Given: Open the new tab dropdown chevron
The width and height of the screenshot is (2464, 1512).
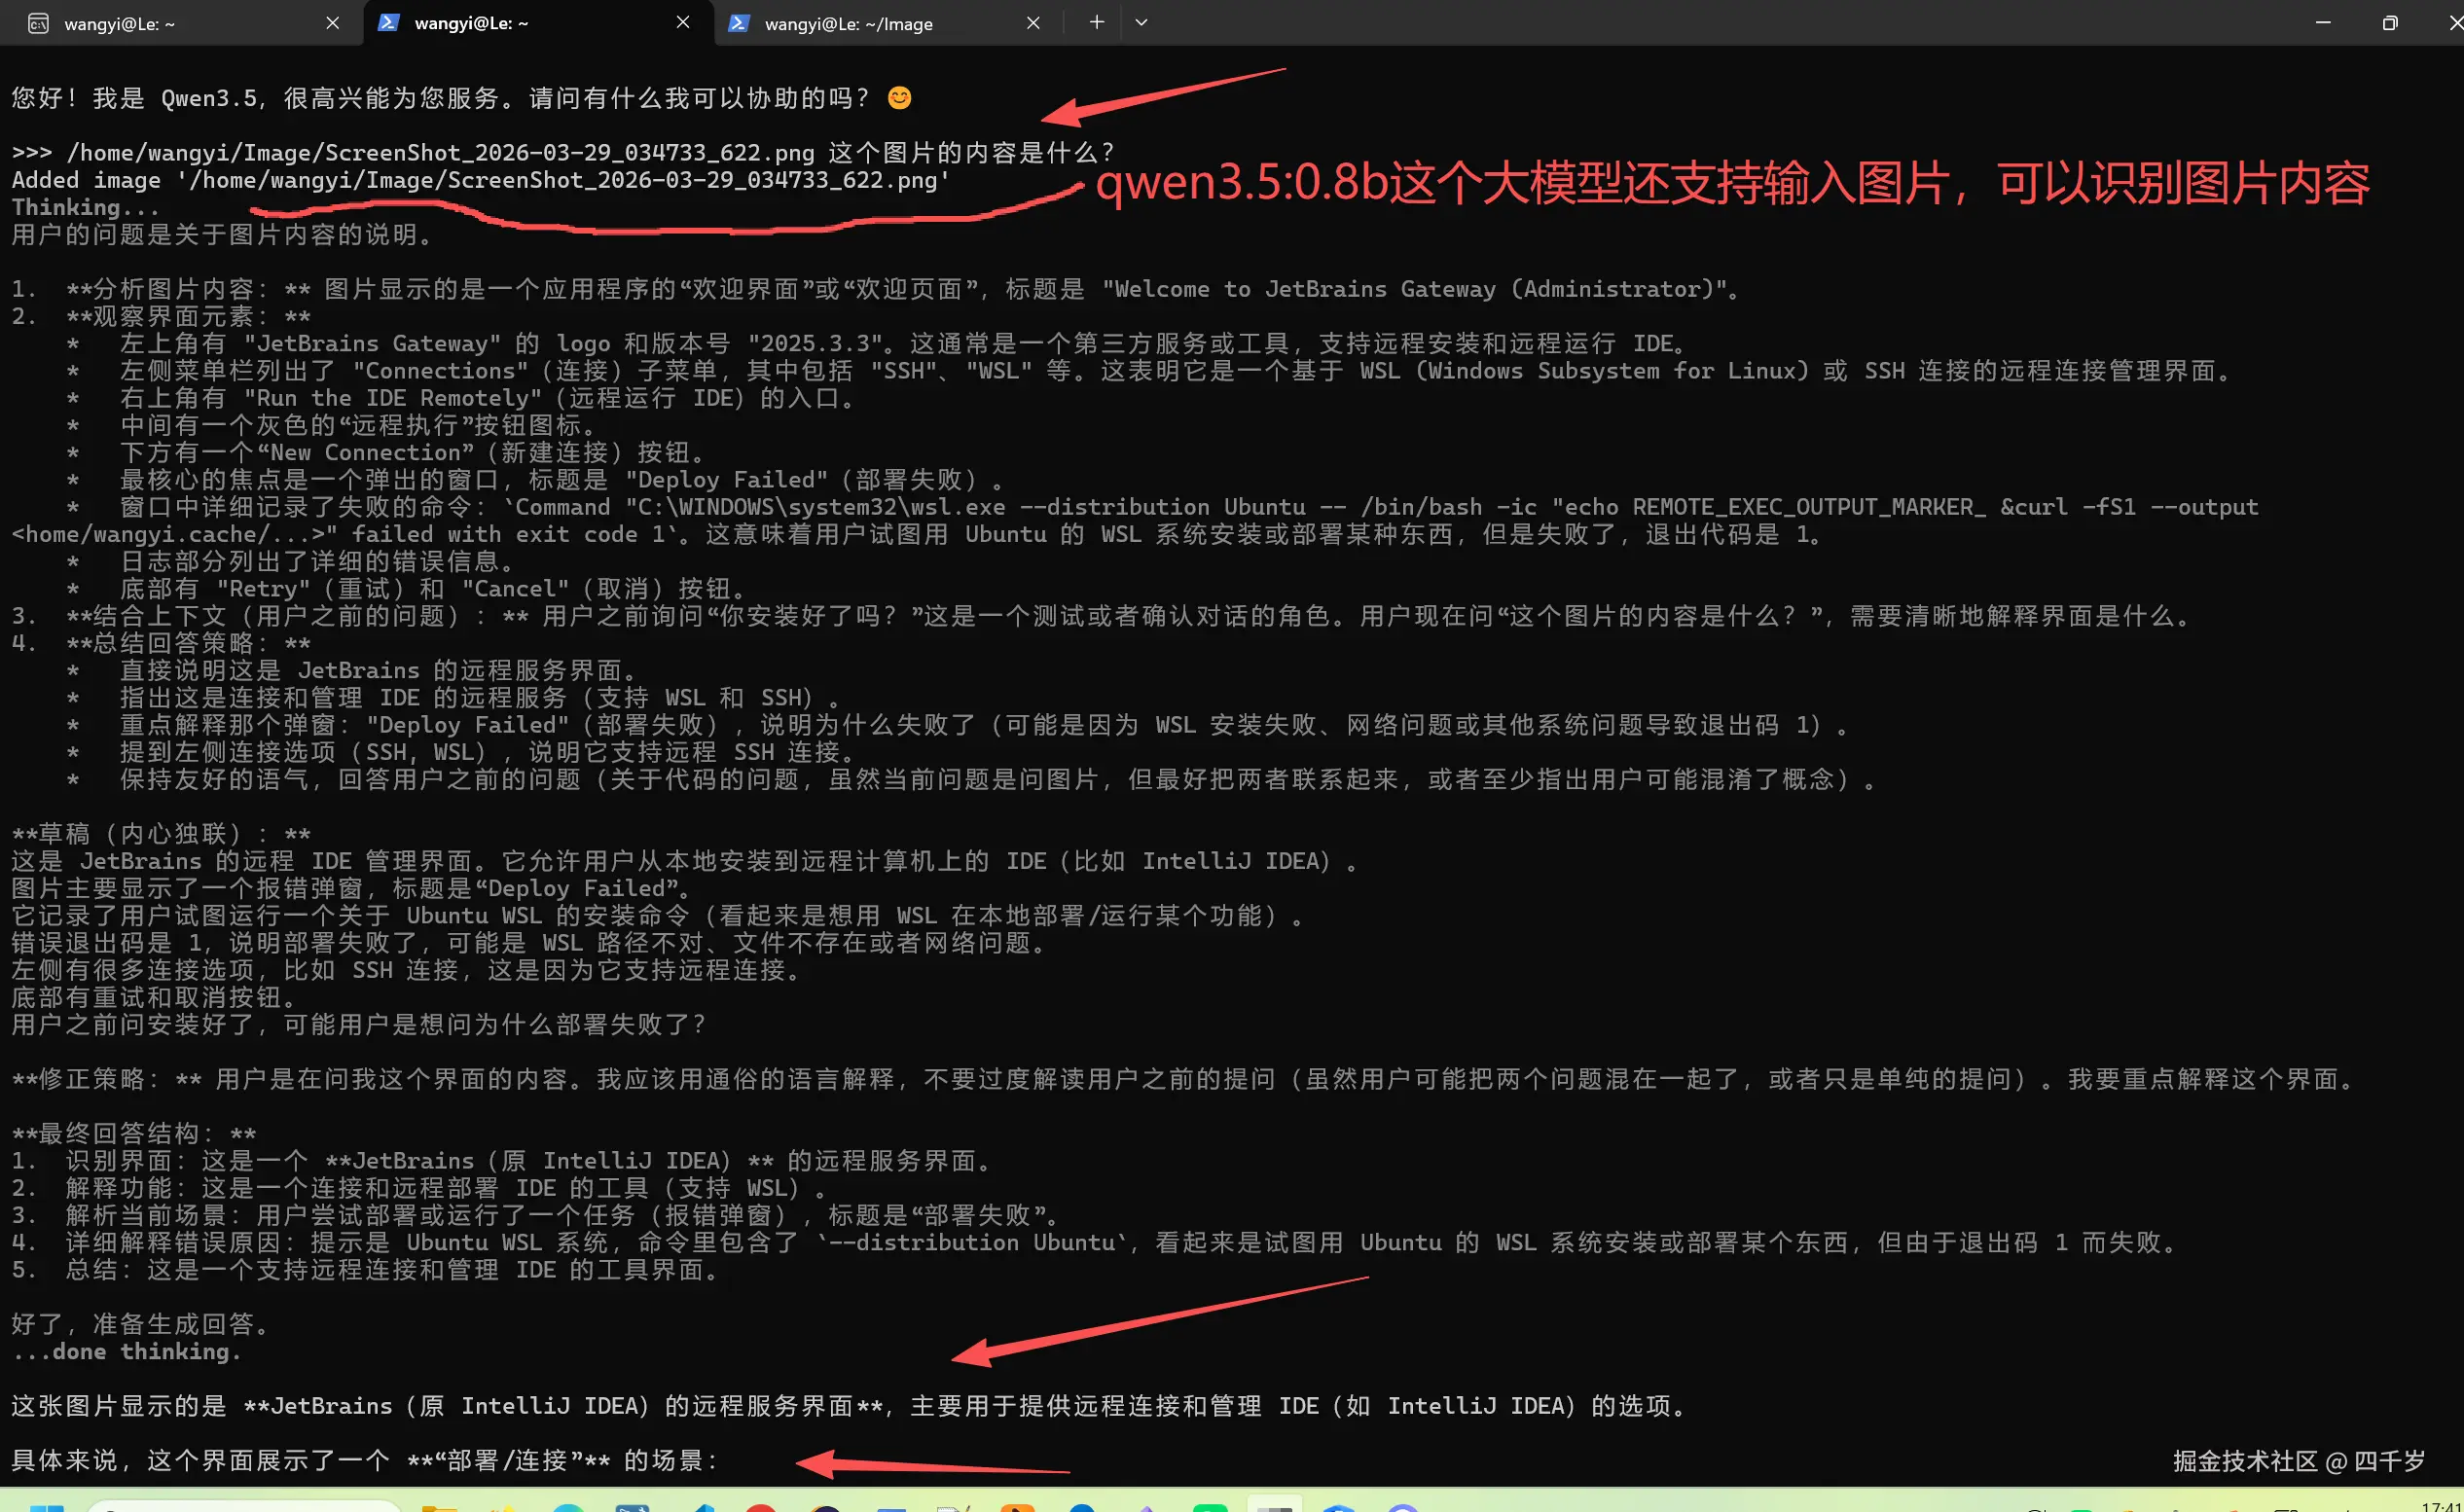Looking at the screenshot, I should tap(1141, 22).
